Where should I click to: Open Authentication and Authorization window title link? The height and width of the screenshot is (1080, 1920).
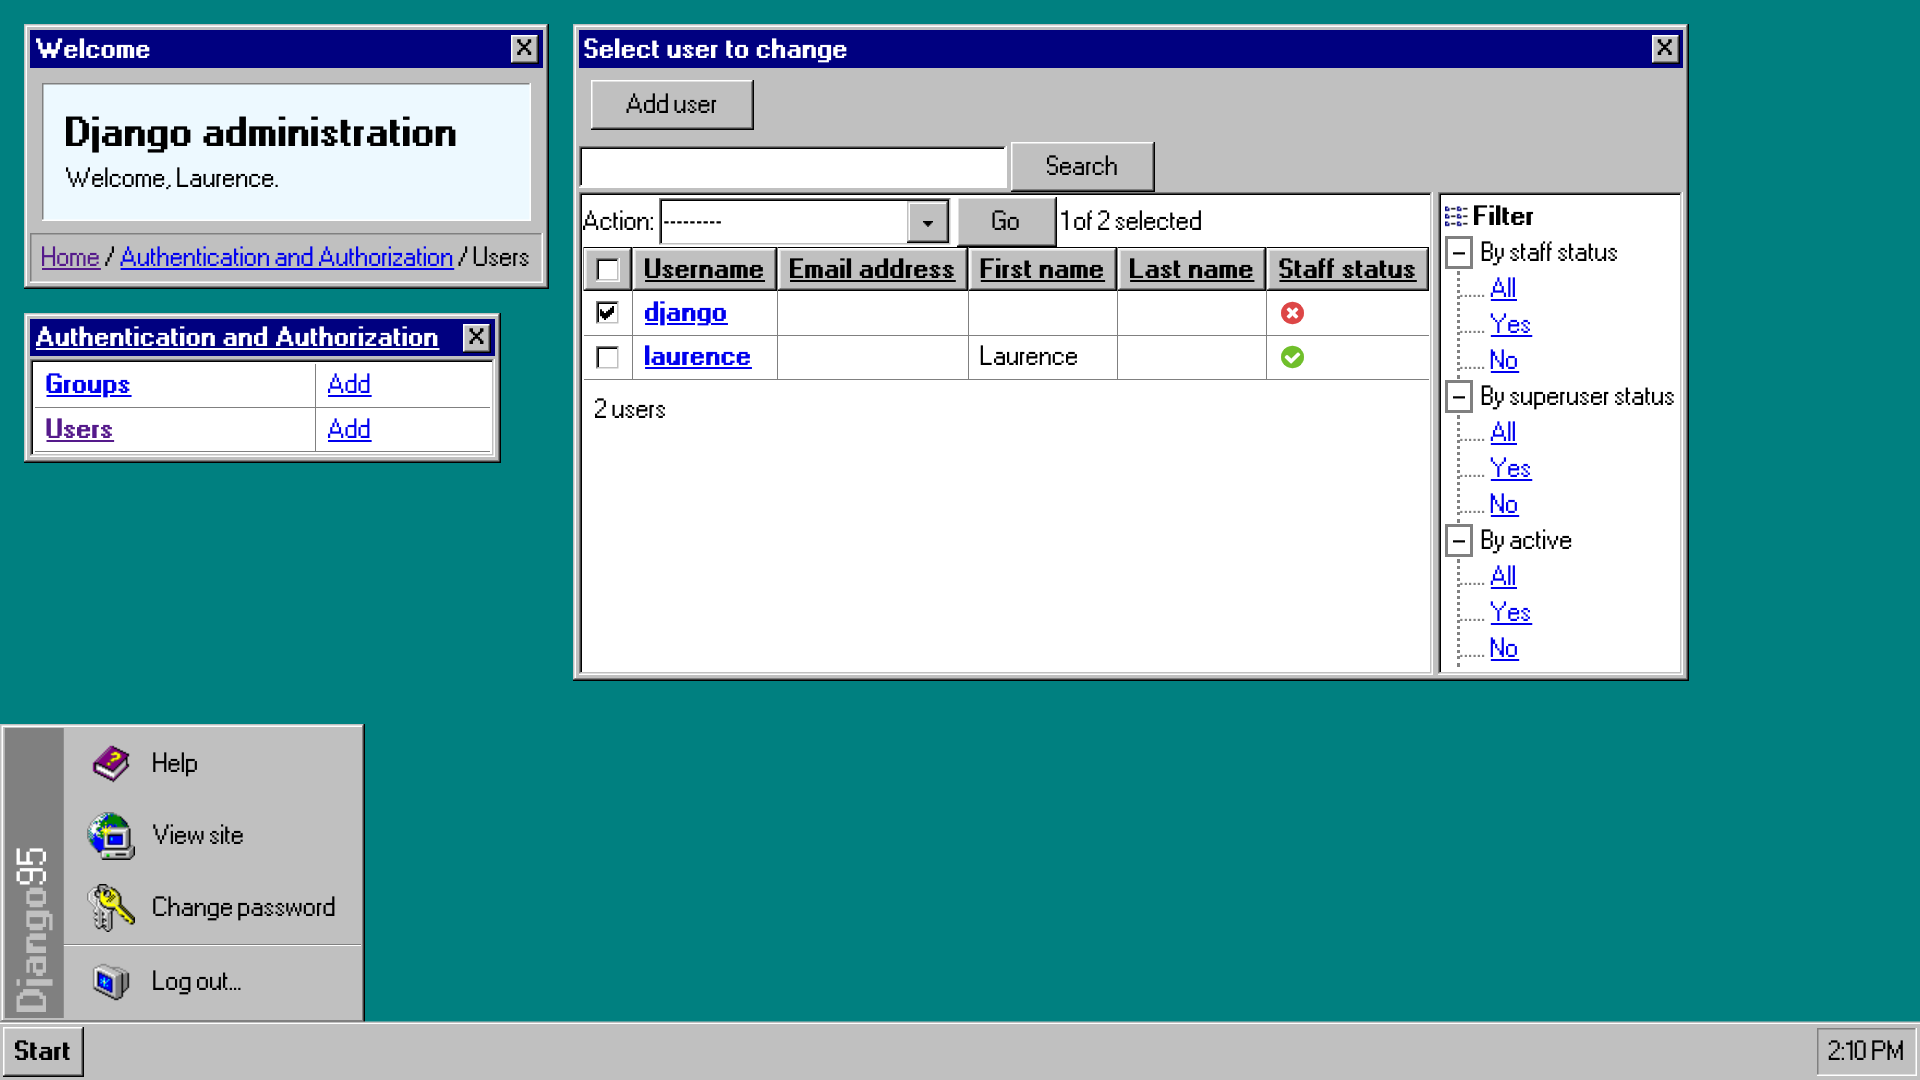coord(237,337)
